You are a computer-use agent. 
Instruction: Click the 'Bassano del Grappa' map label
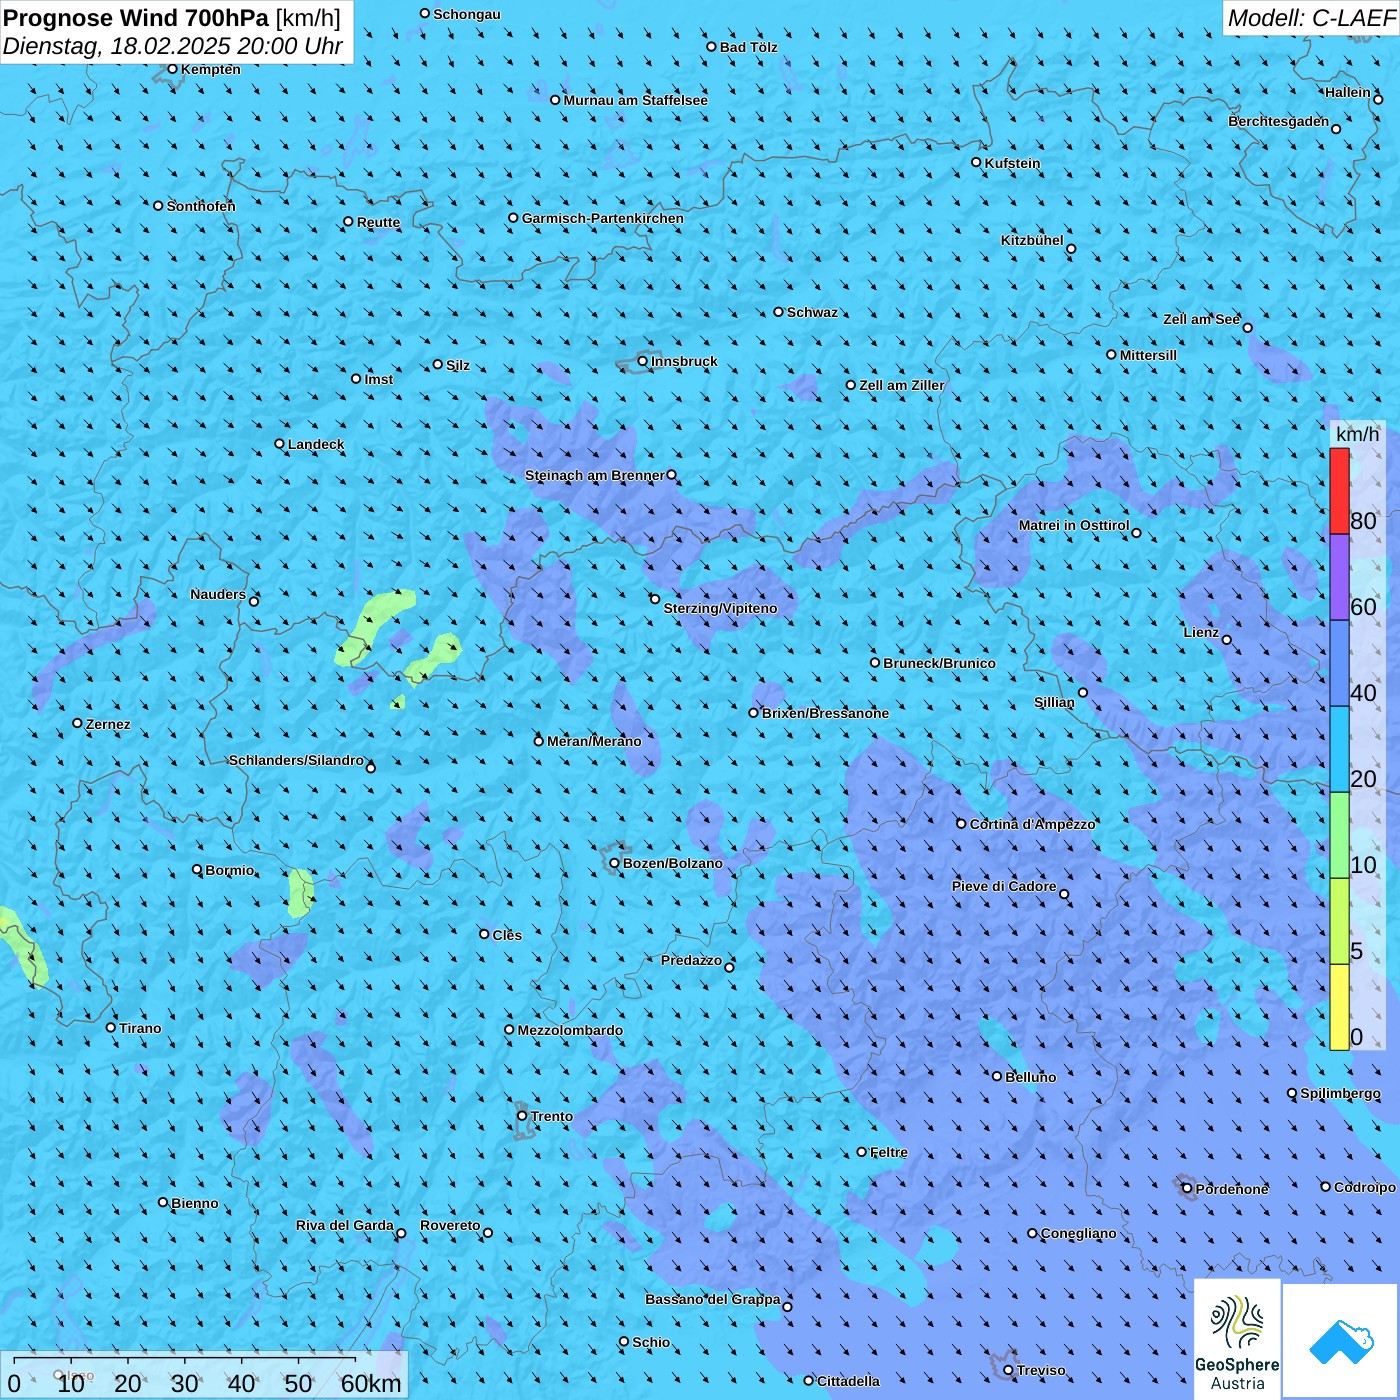[x=713, y=1299]
